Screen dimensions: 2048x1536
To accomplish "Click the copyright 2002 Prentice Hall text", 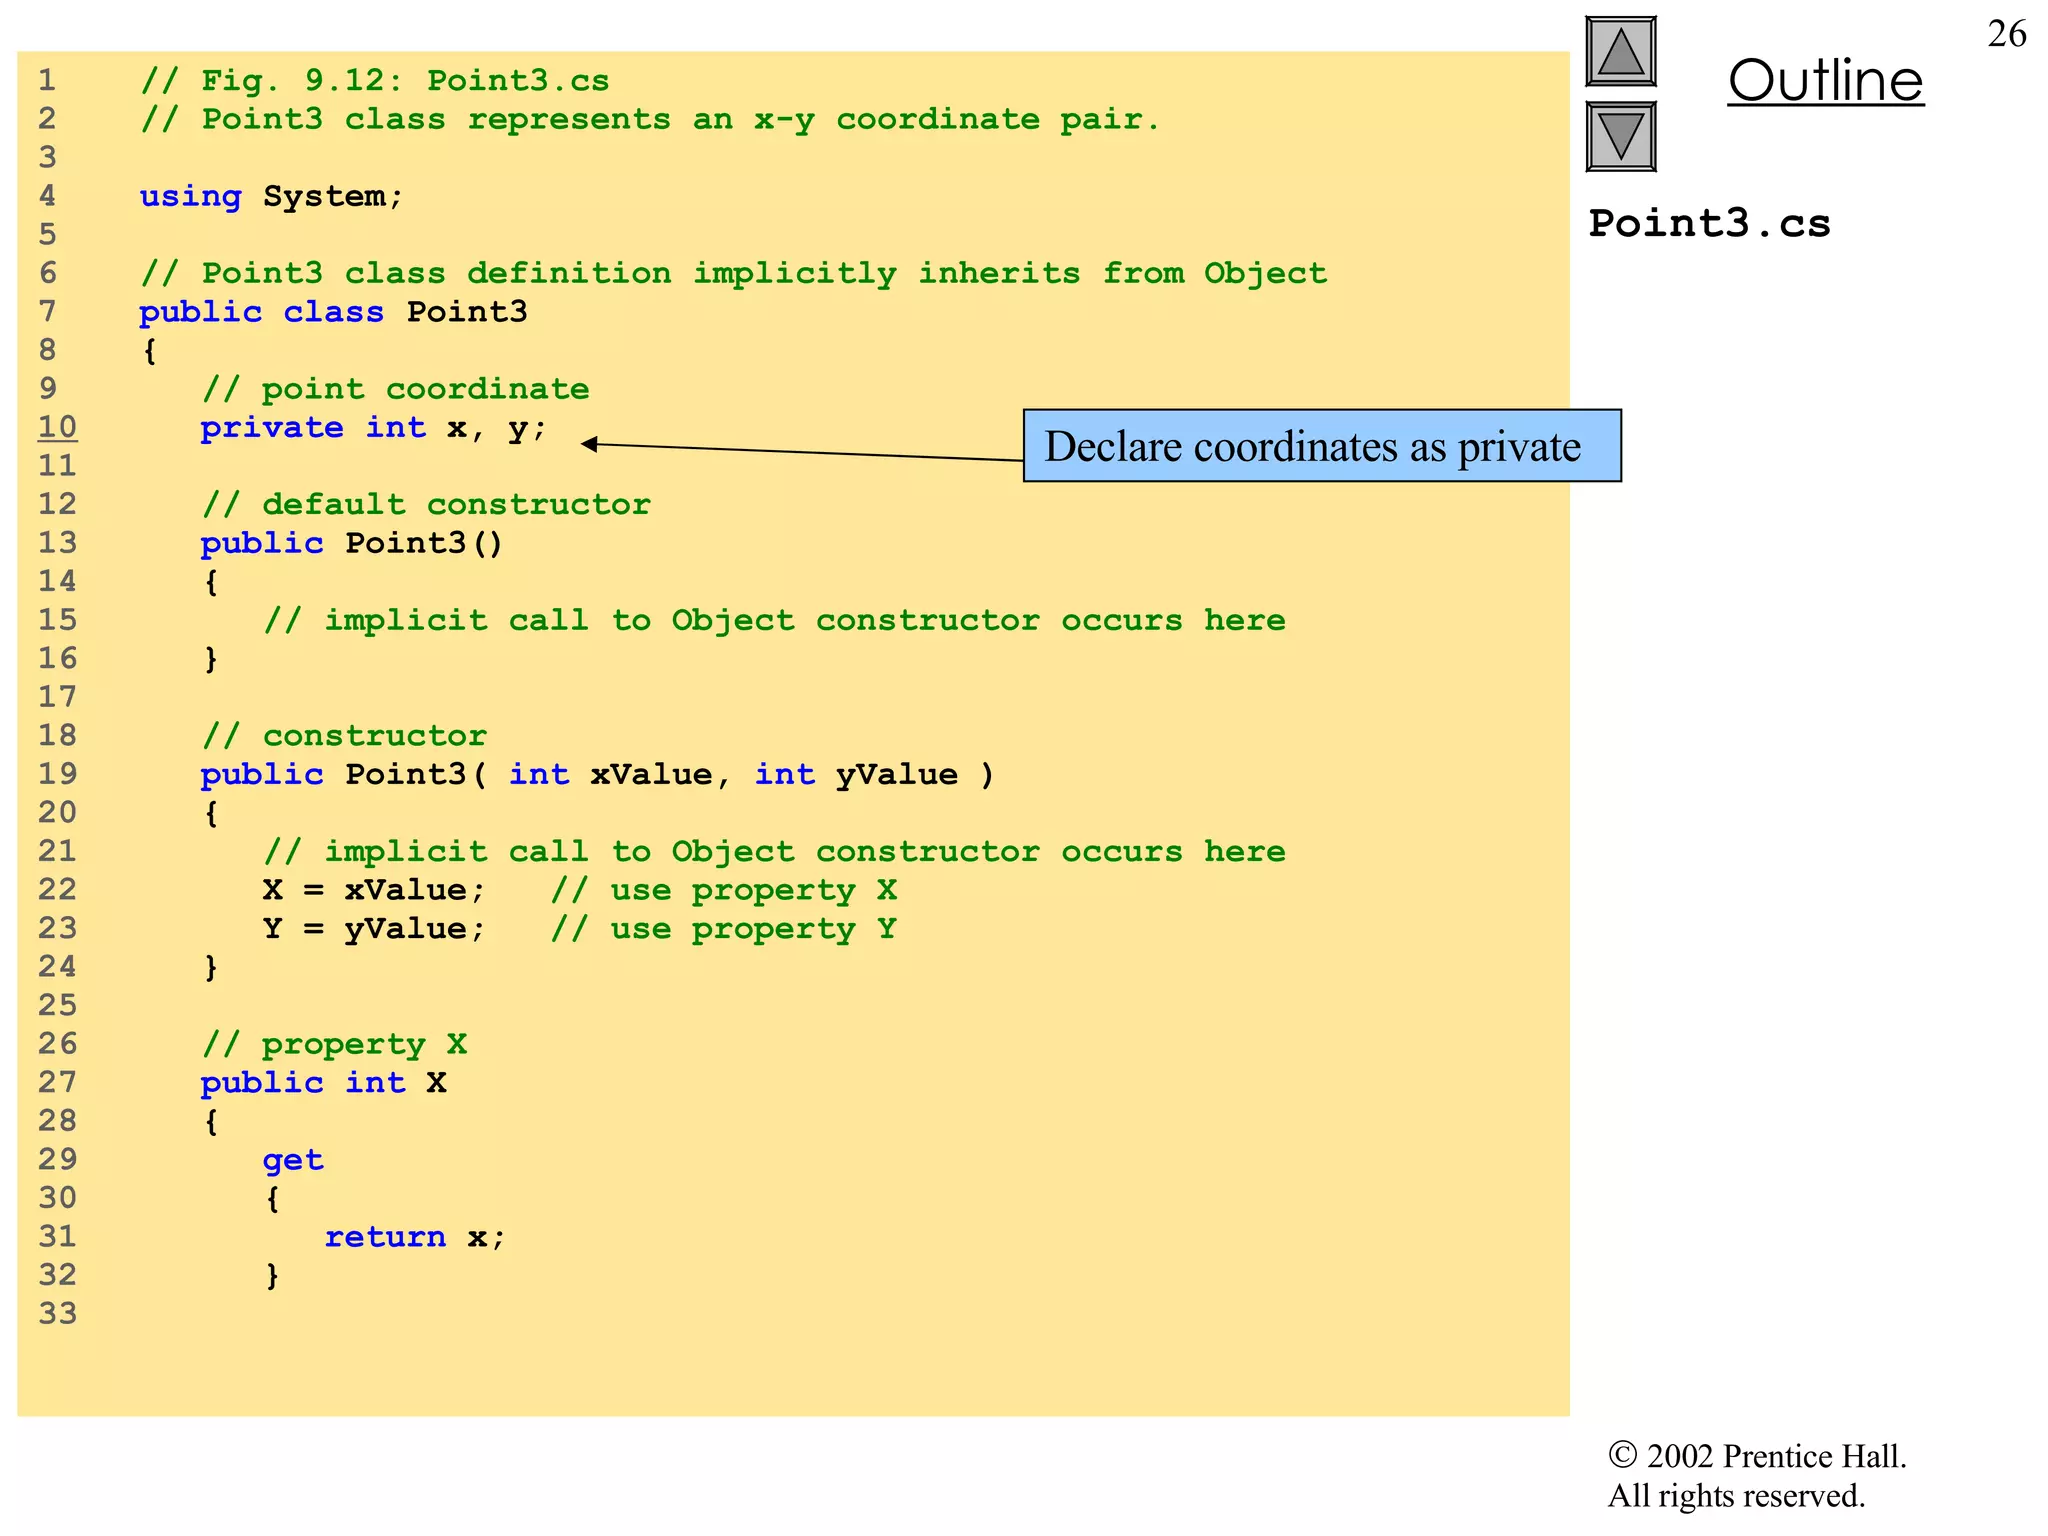I will [1756, 1456].
